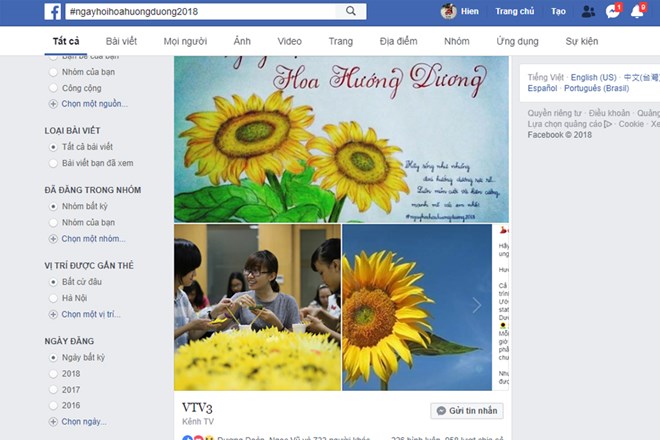Viewport: 660px width, 440px height.
Task: Switch to Ứng dụng tab
Action: (x=517, y=41)
